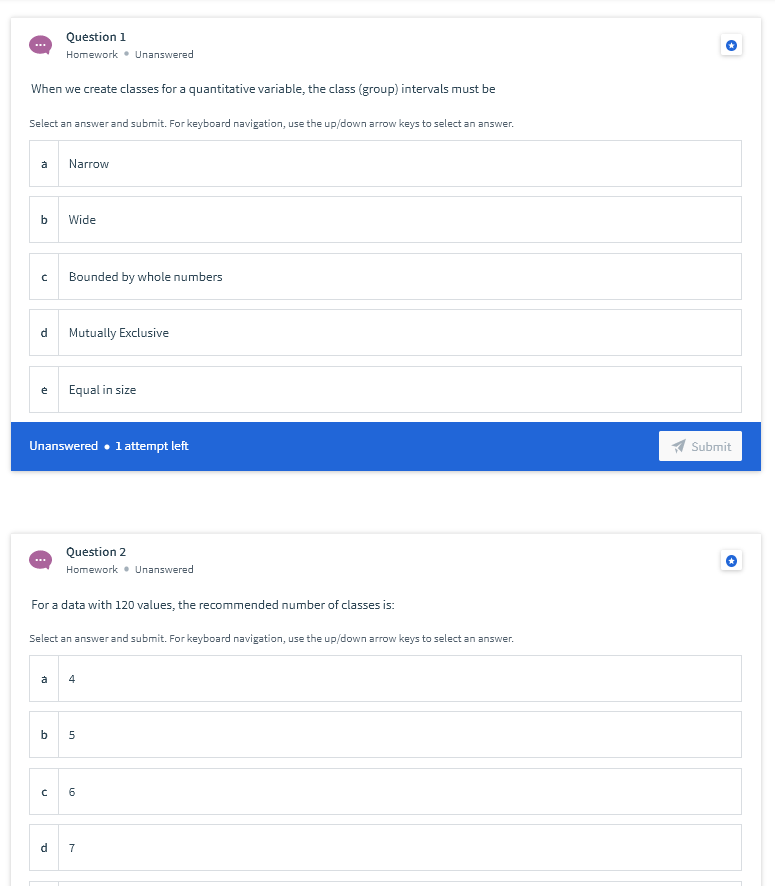Click the blue star icon on Question 2
Image resolution: width=775 pixels, height=886 pixels.
[731, 560]
